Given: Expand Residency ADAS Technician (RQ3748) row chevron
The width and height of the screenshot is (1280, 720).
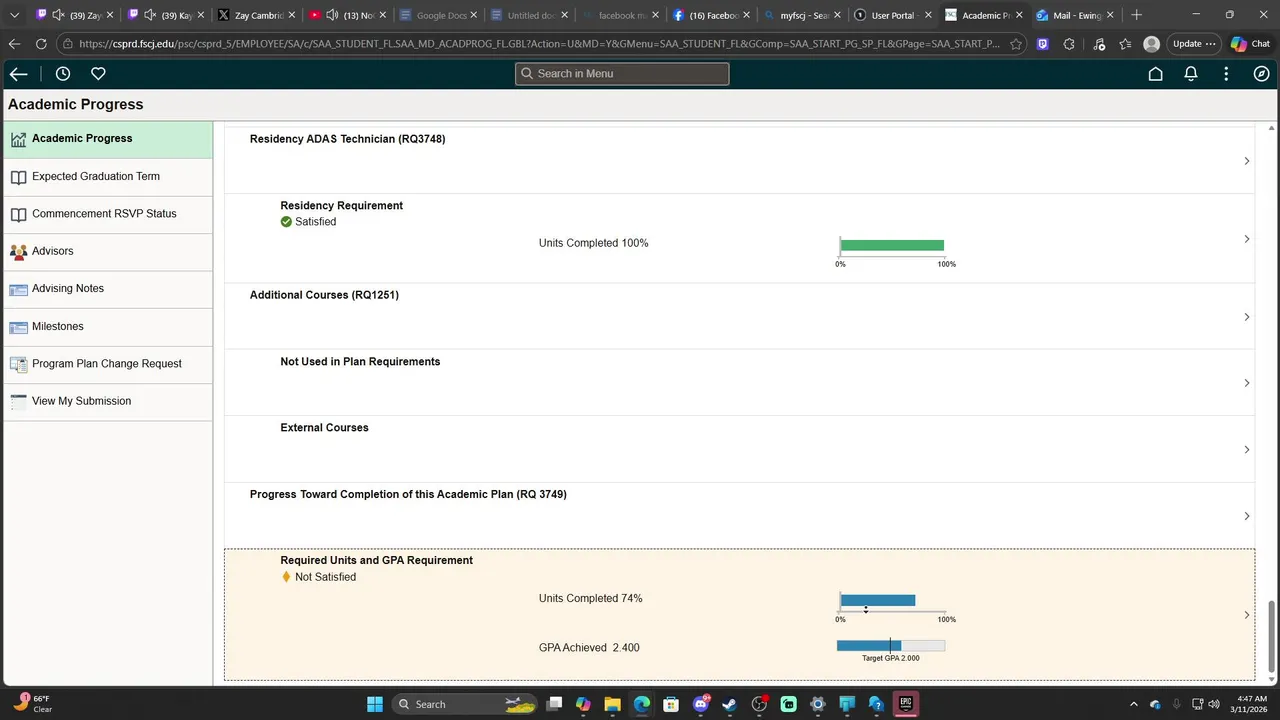Looking at the screenshot, I should pyautogui.click(x=1246, y=161).
